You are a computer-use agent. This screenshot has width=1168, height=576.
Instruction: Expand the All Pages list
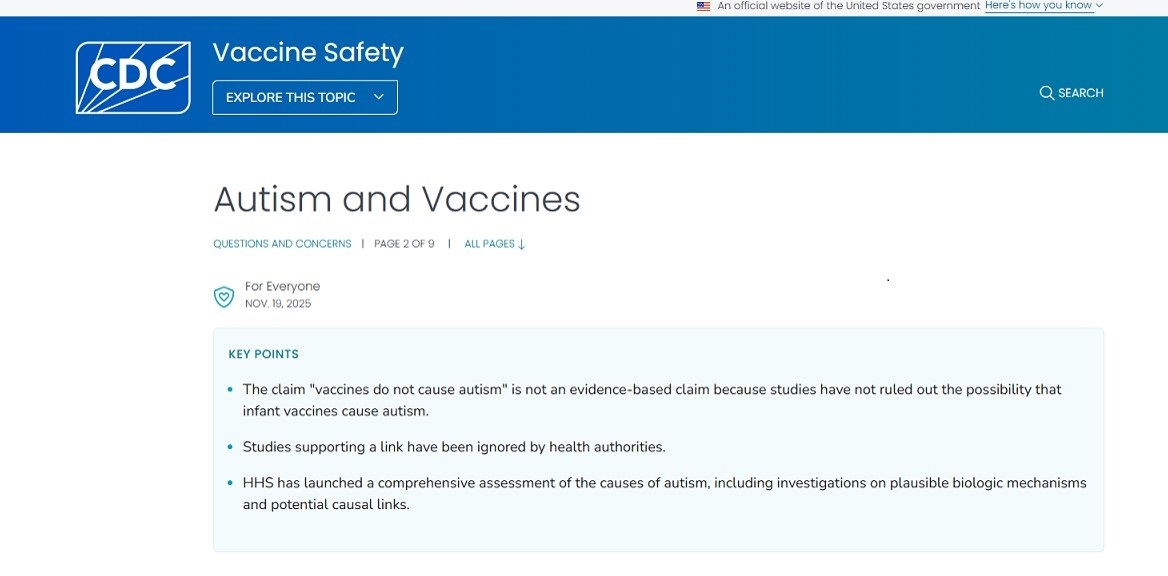[x=489, y=244]
